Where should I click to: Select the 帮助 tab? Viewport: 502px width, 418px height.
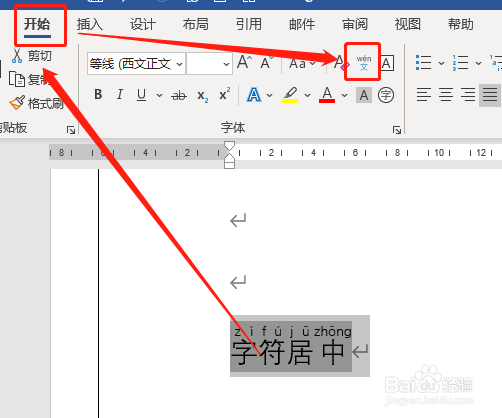pos(461,24)
